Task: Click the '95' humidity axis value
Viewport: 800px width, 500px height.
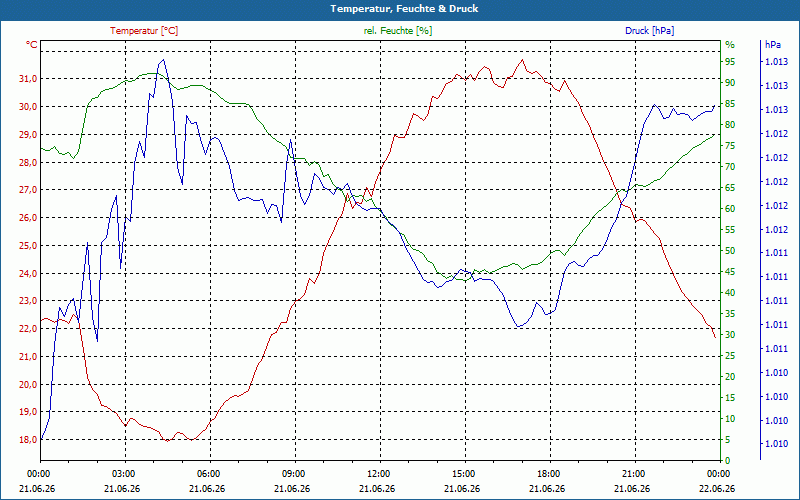Action: 730,62
